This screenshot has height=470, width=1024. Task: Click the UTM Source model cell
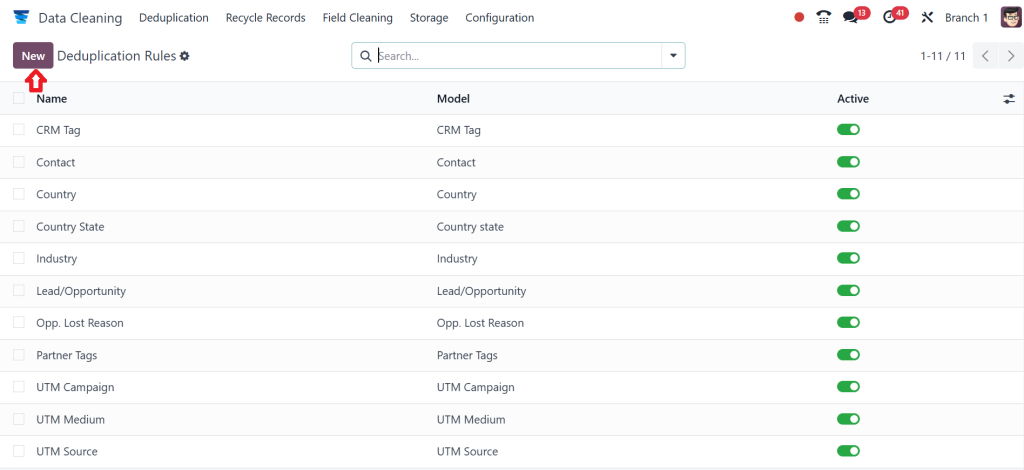pos(468,451)
